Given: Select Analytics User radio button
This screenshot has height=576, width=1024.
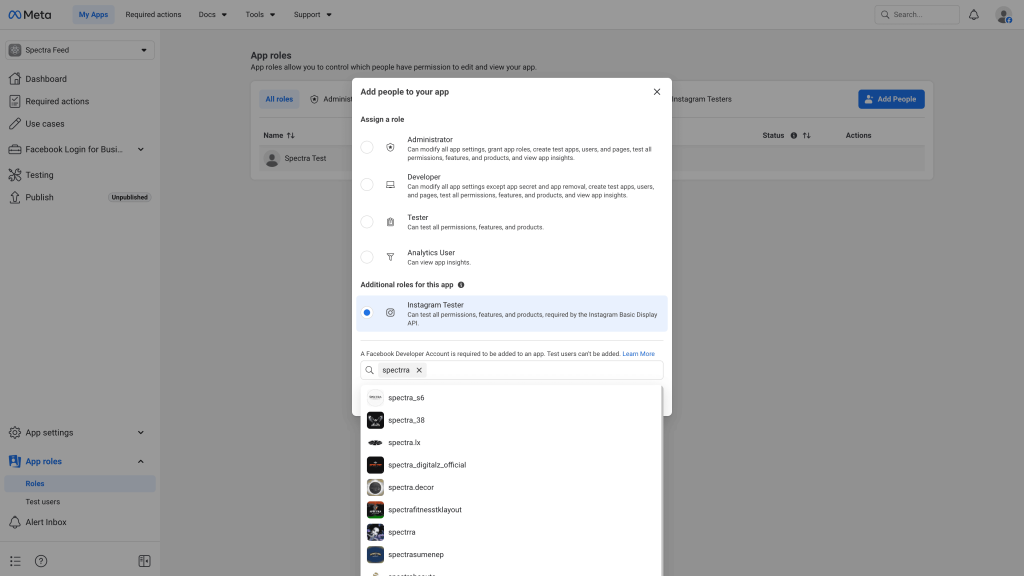Looking at the screenshot, I should 367,257.
